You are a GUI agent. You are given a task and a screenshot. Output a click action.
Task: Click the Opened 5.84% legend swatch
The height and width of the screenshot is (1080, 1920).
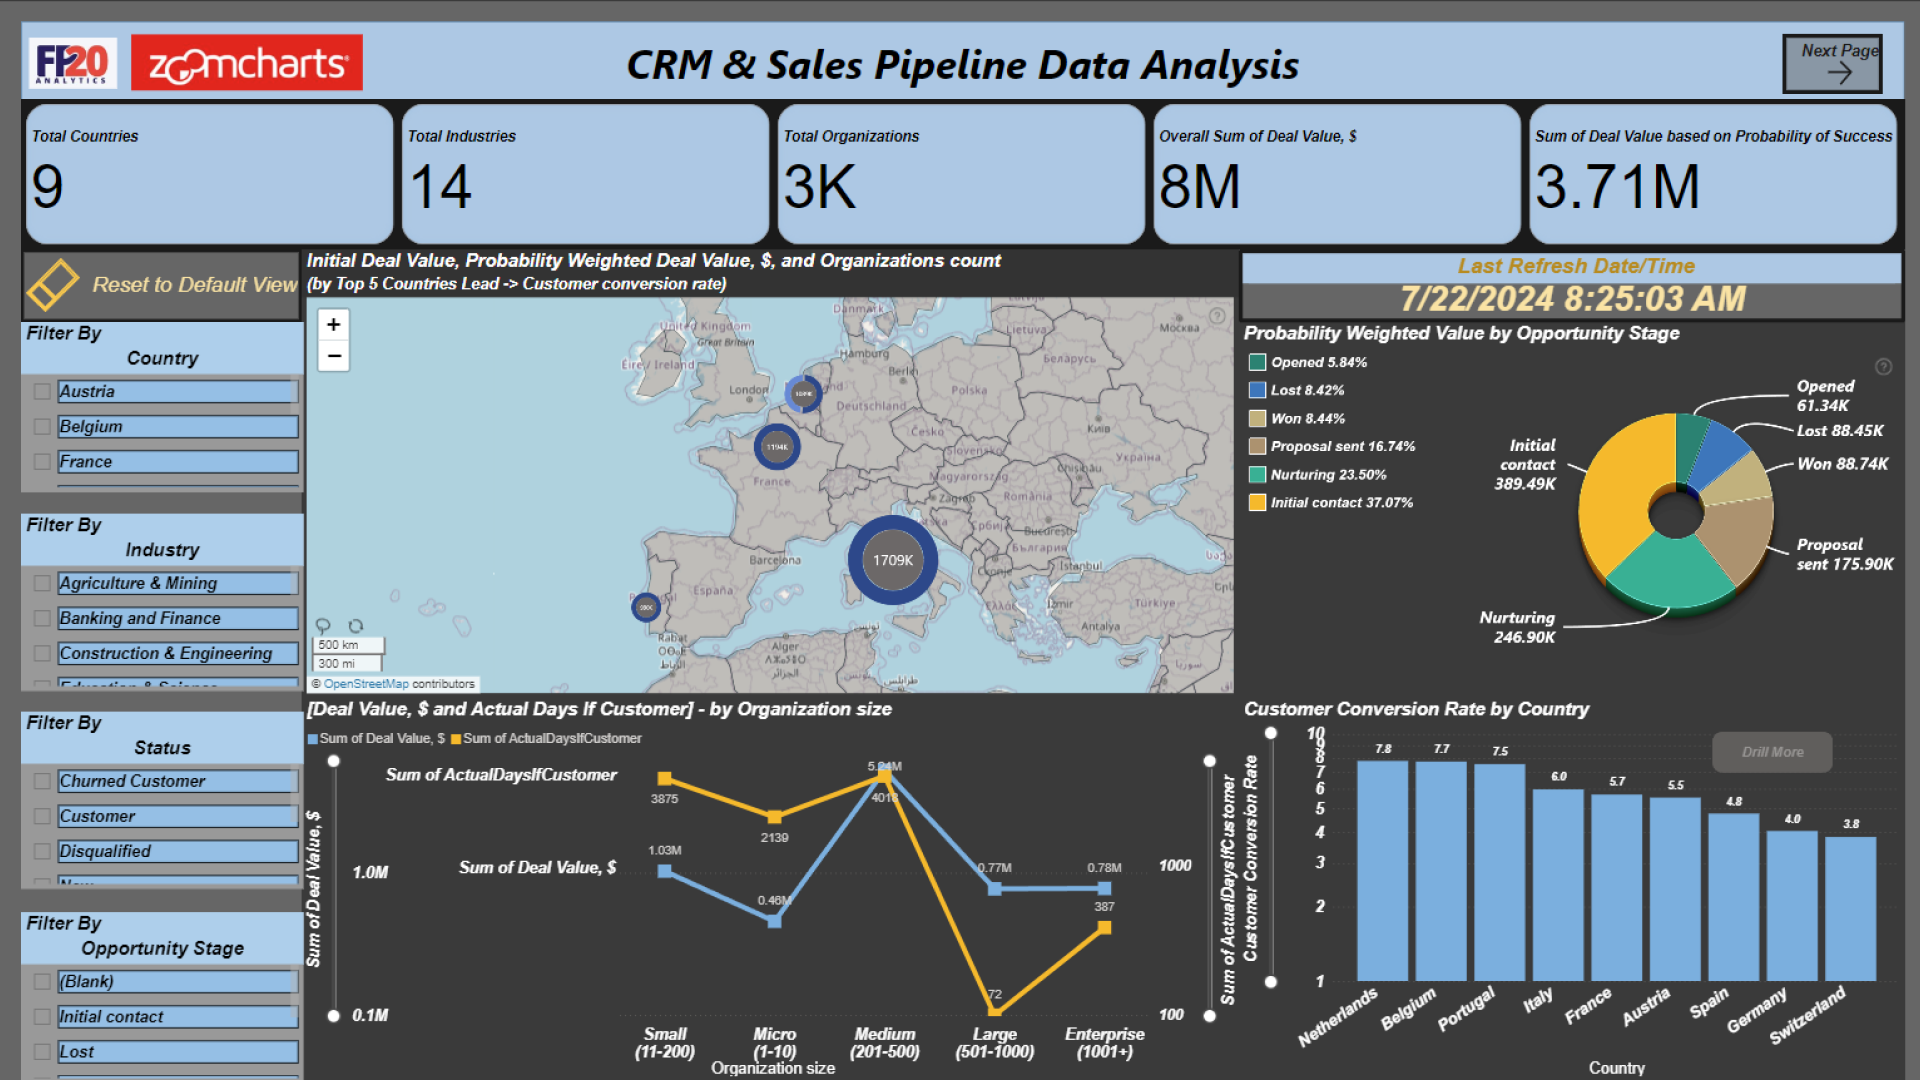click(x=1257, y=362)
